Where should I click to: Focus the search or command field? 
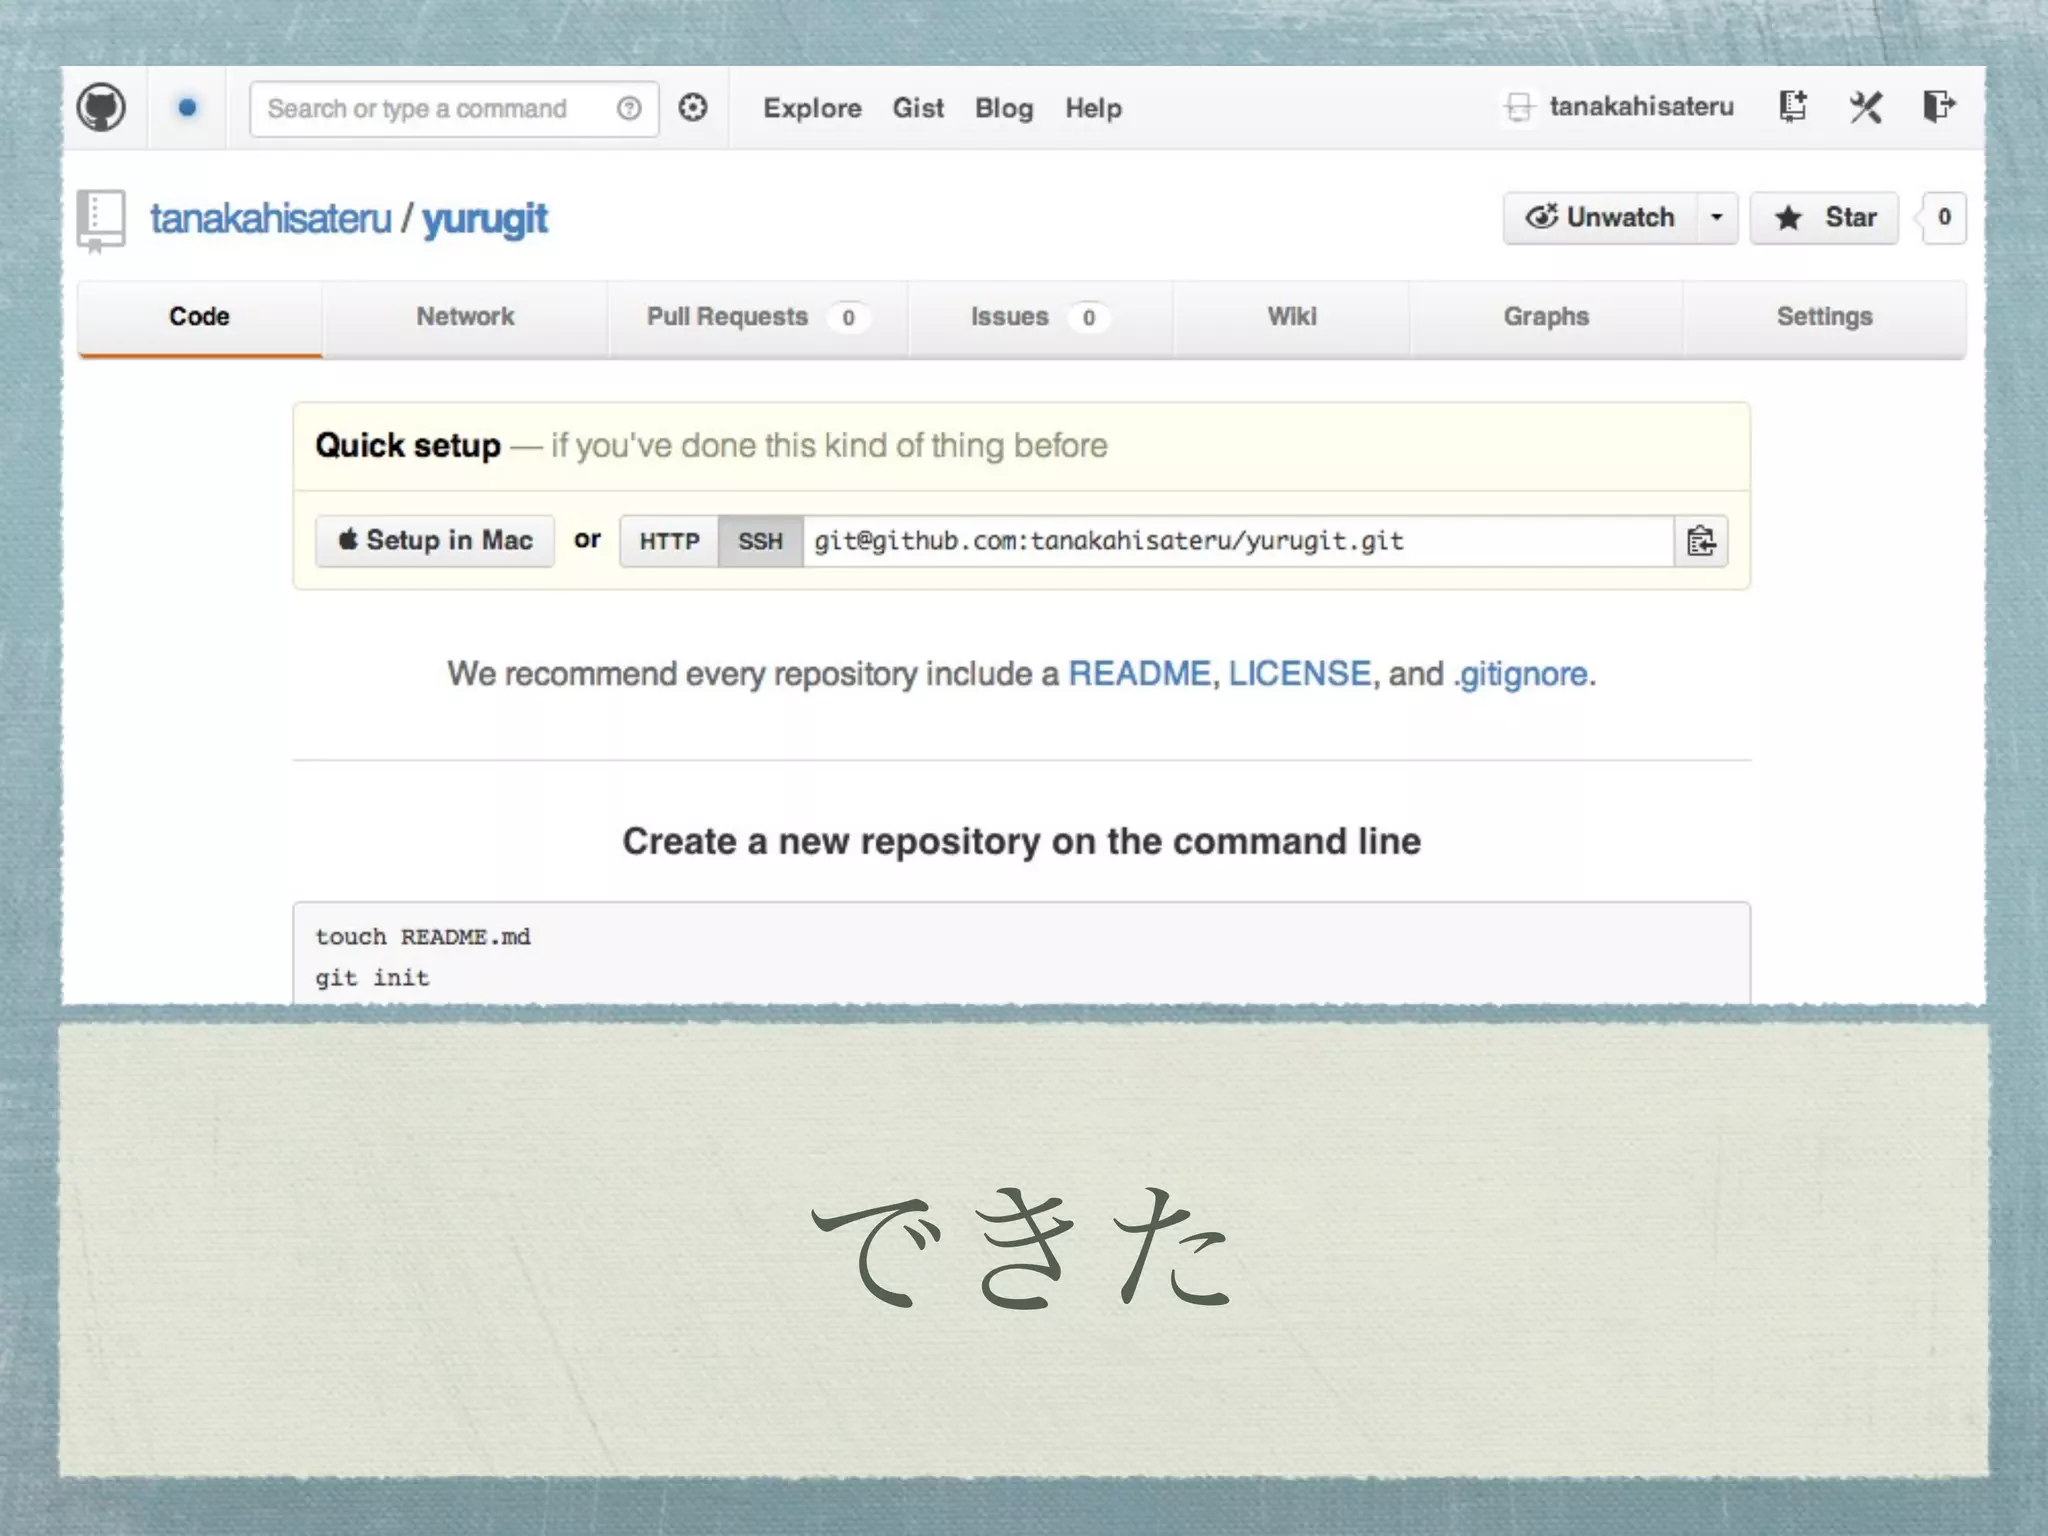tap(430, 108)
